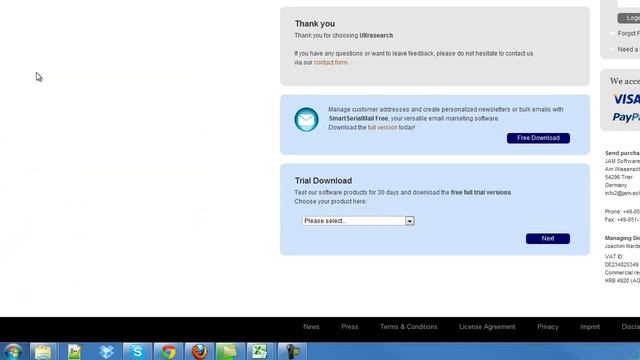
Task: Click the Login button
Action: (629, 18)
